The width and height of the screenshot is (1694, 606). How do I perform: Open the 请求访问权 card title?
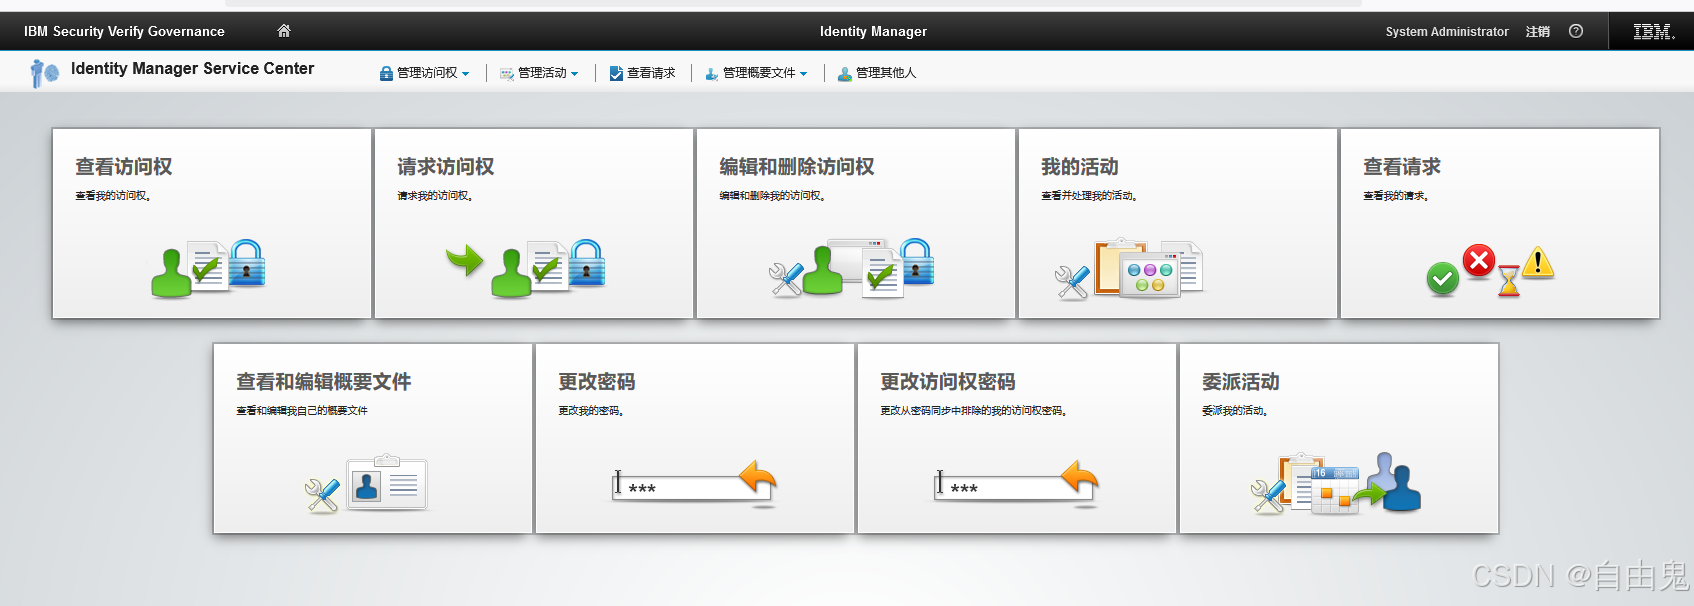point(446,167)
